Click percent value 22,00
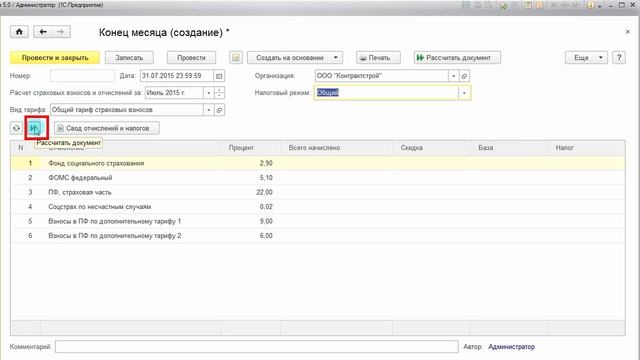 (264, 192)
